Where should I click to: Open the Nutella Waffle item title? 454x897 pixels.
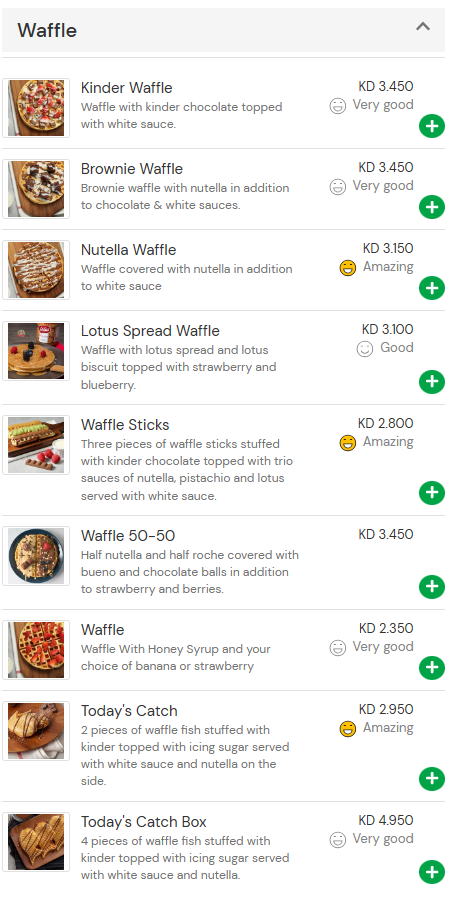tap(129, 250)
